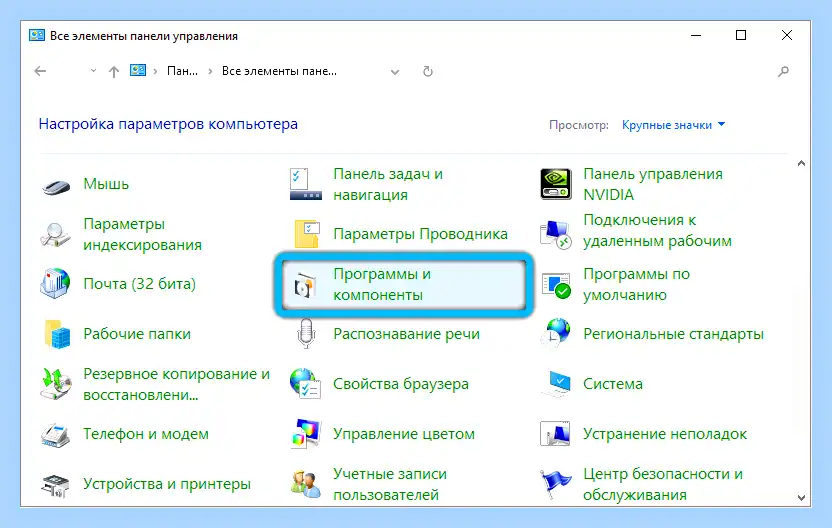This screenshot has width=832, height=528.
Task: Click the Remote Desktop Connections icon
Action: [556, 233]
